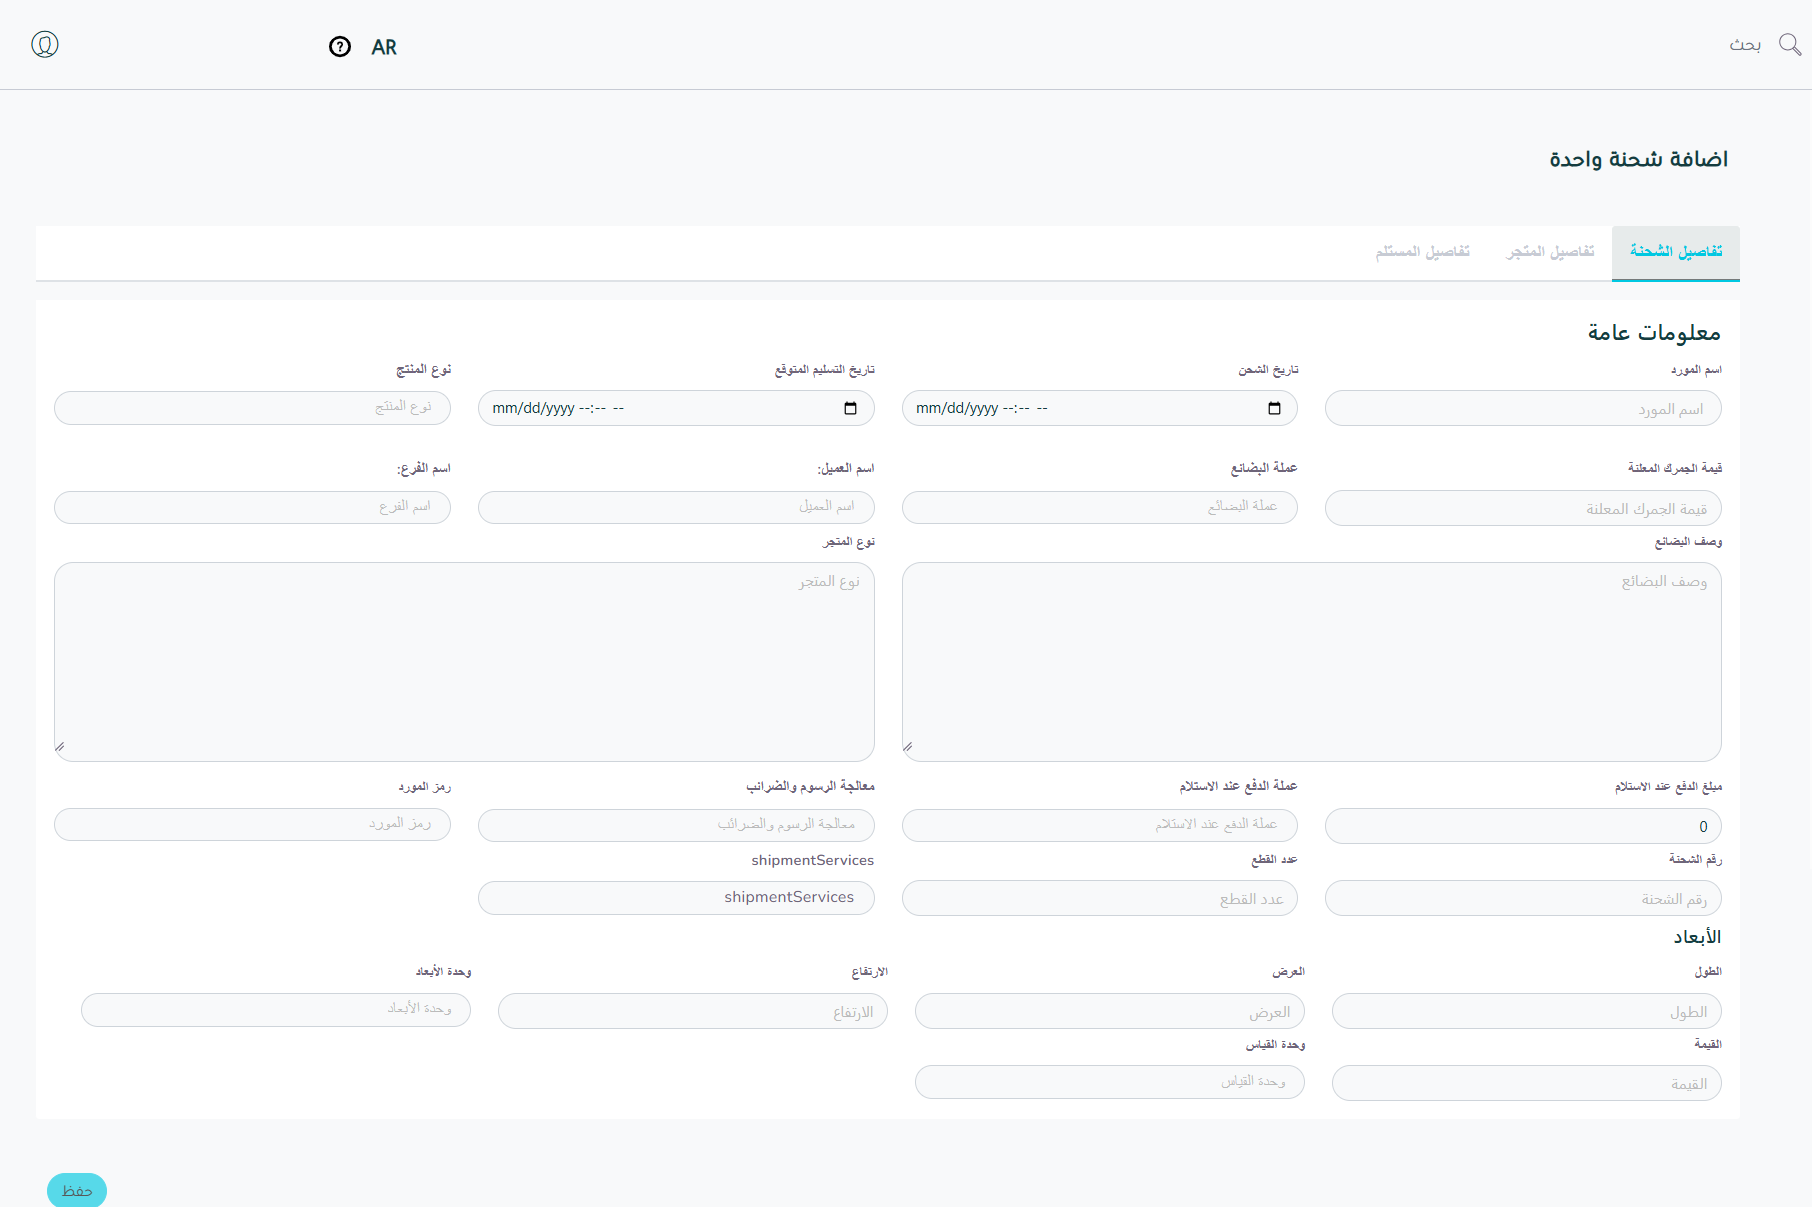Switch to تفاصيل المتجر tab

tap(1550, 251)
